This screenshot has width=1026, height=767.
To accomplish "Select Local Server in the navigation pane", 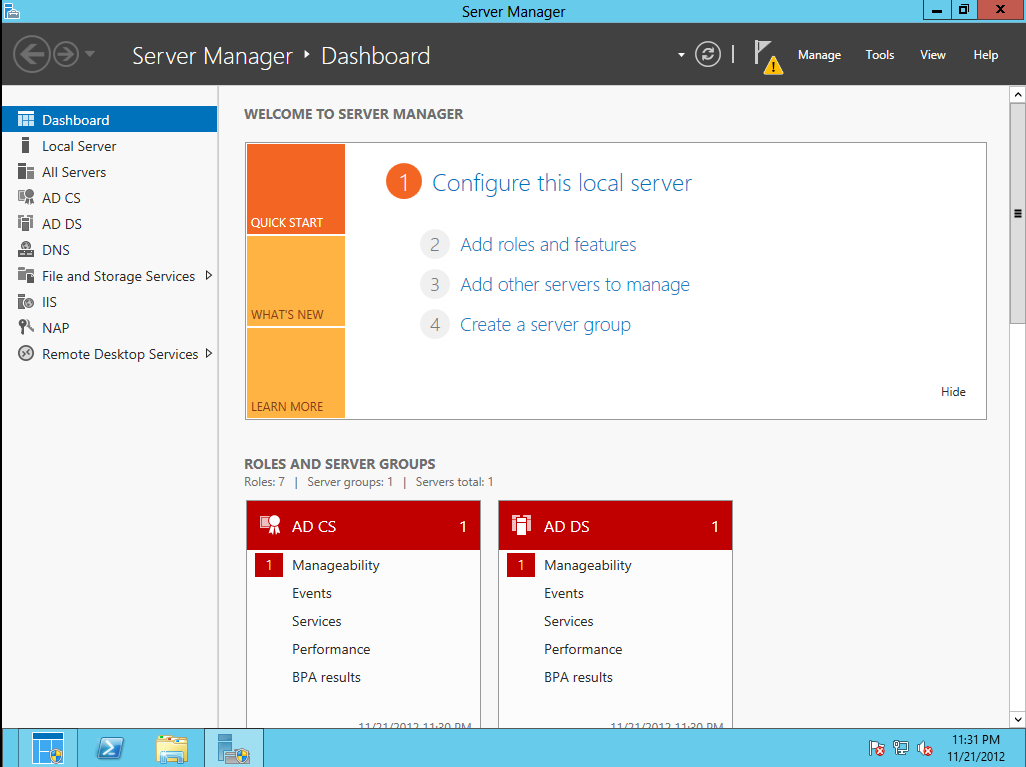I will tap(76, 145).
